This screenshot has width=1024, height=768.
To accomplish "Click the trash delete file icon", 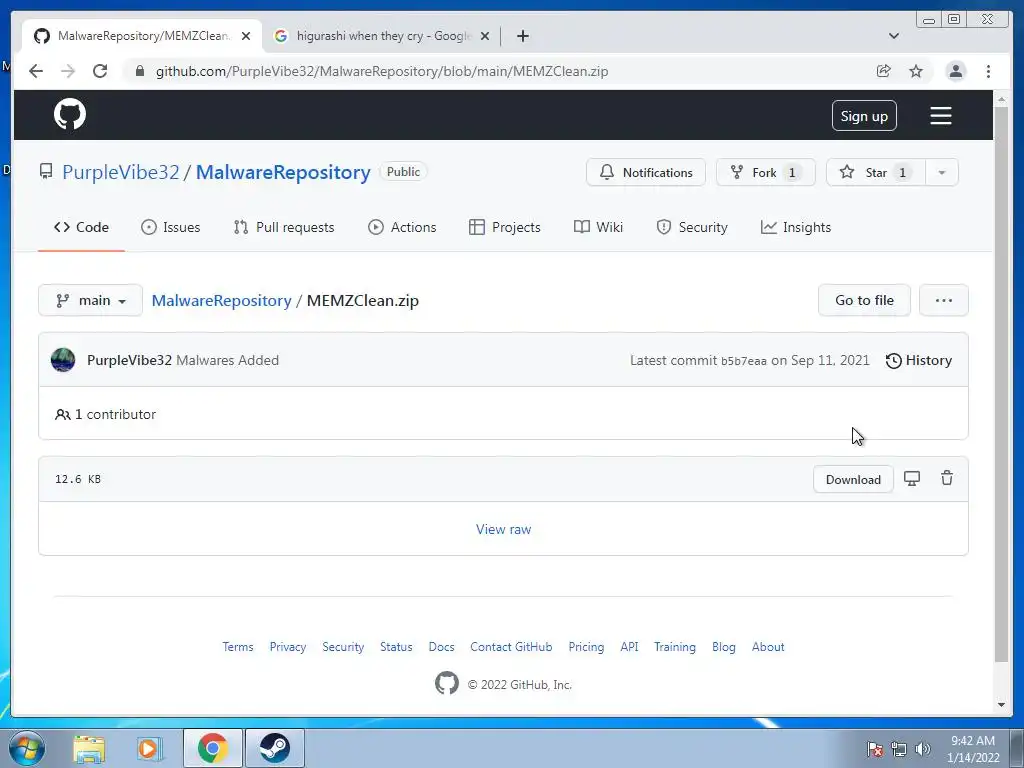I will [x=946, y=479].
